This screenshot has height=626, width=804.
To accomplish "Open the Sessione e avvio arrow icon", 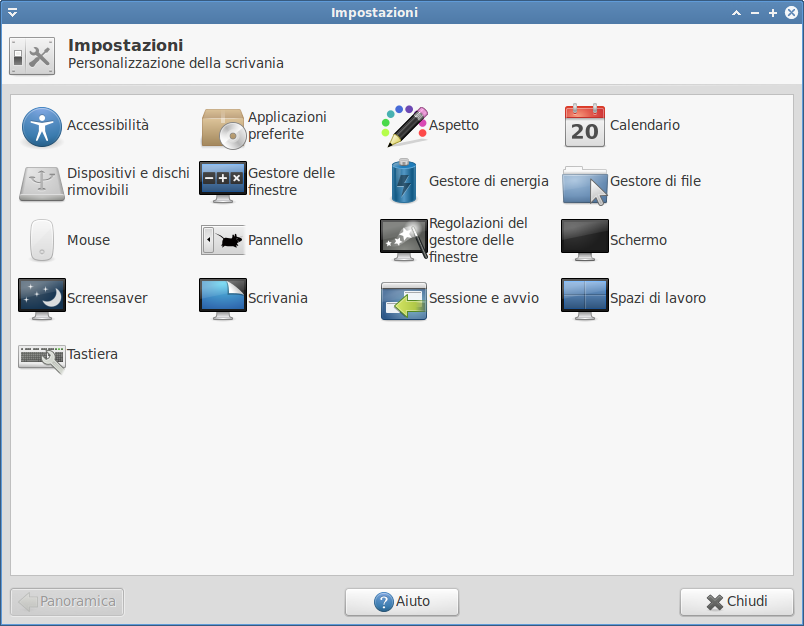I will [x=404, y=301].
